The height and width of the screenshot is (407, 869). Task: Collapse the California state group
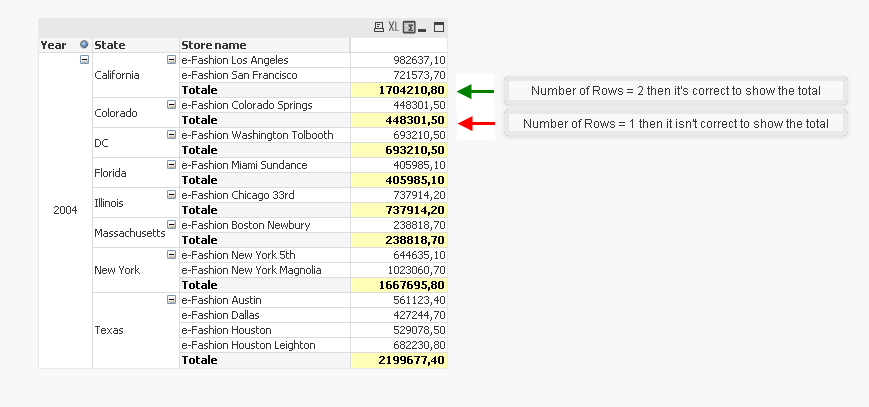pyautogui.click(x=171, y=60)
